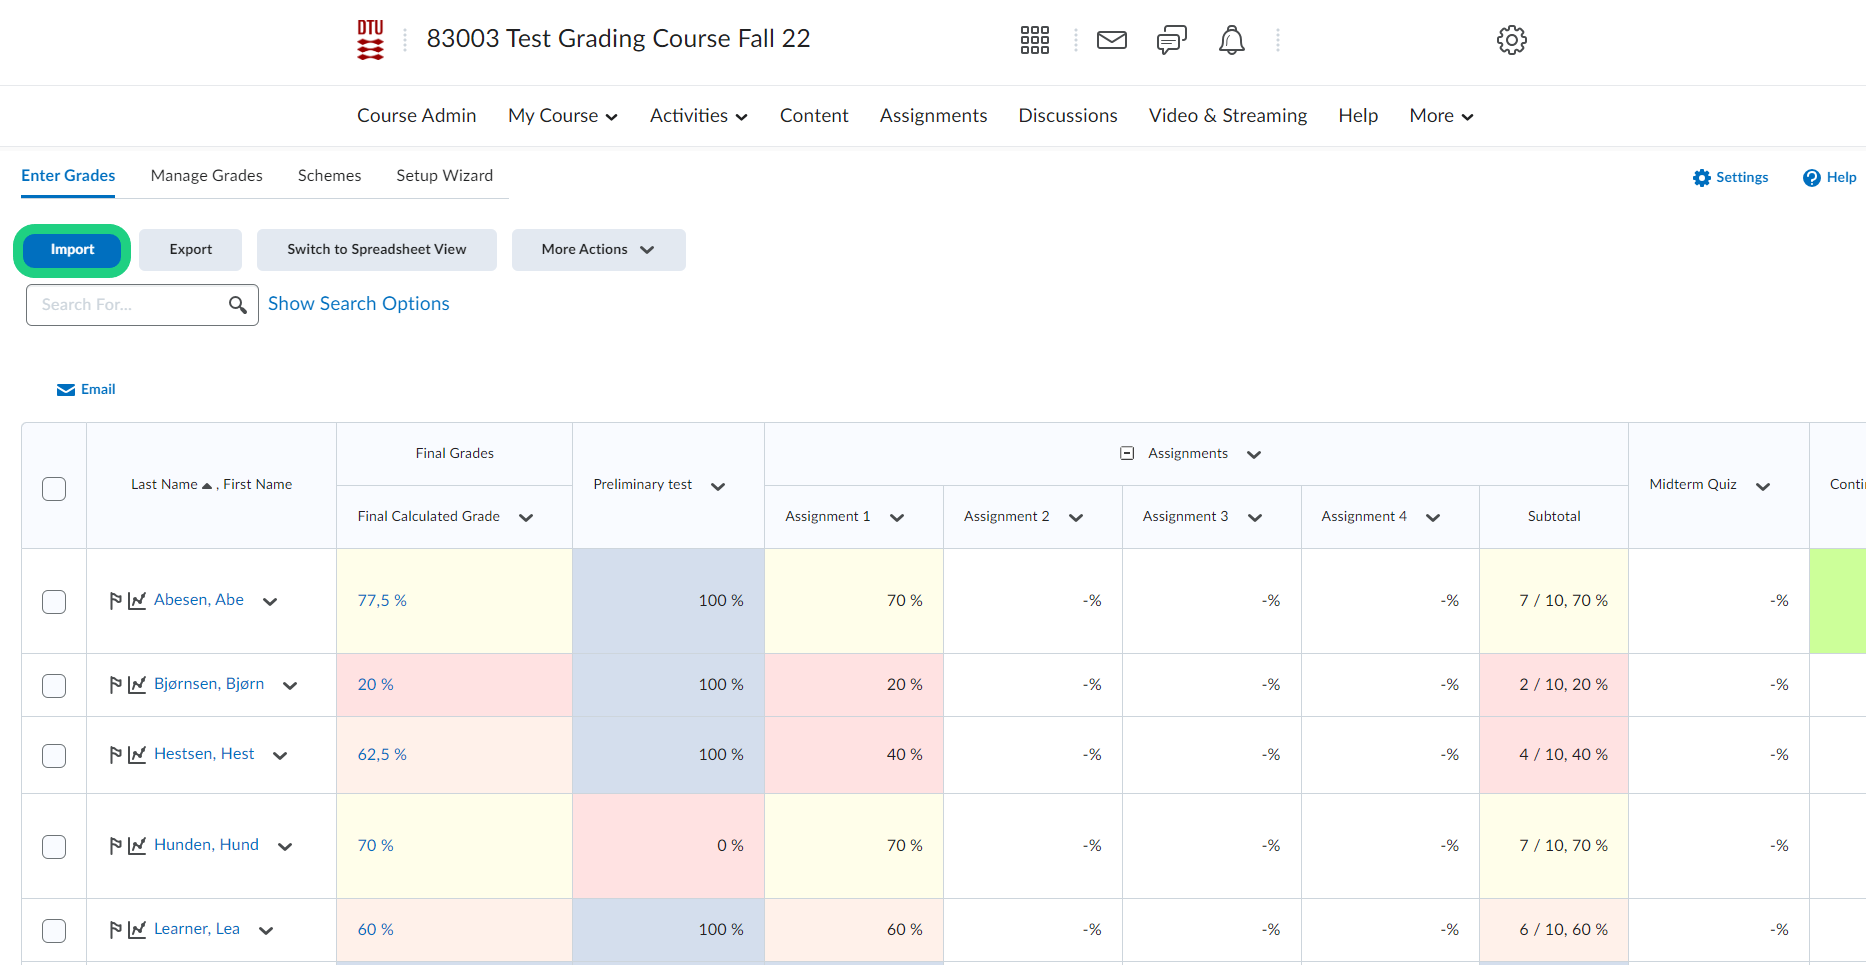Open the Activities navigation menu
1866x965 pixels.
pos(698,116)
